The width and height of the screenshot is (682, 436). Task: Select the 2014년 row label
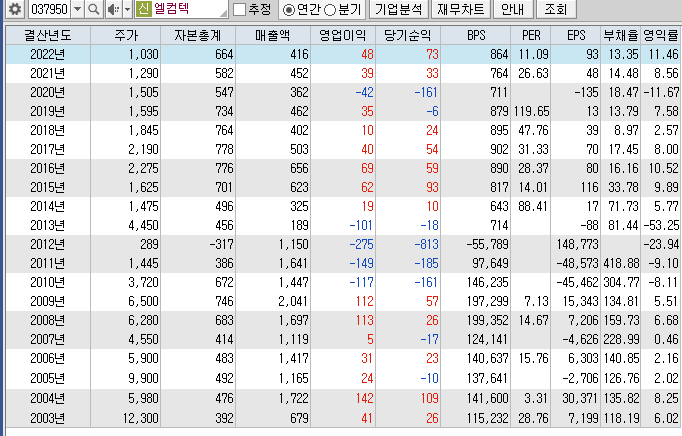47,206
